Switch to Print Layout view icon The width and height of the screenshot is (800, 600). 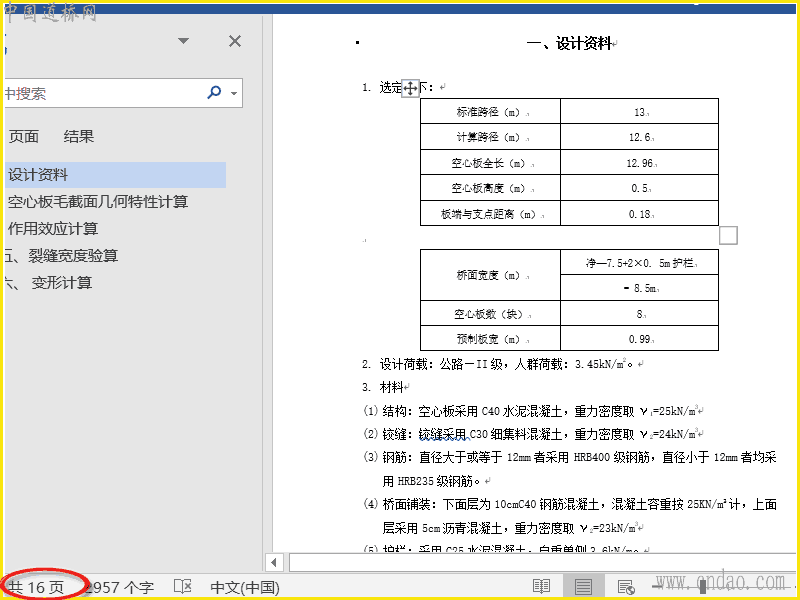pos(583,587)
